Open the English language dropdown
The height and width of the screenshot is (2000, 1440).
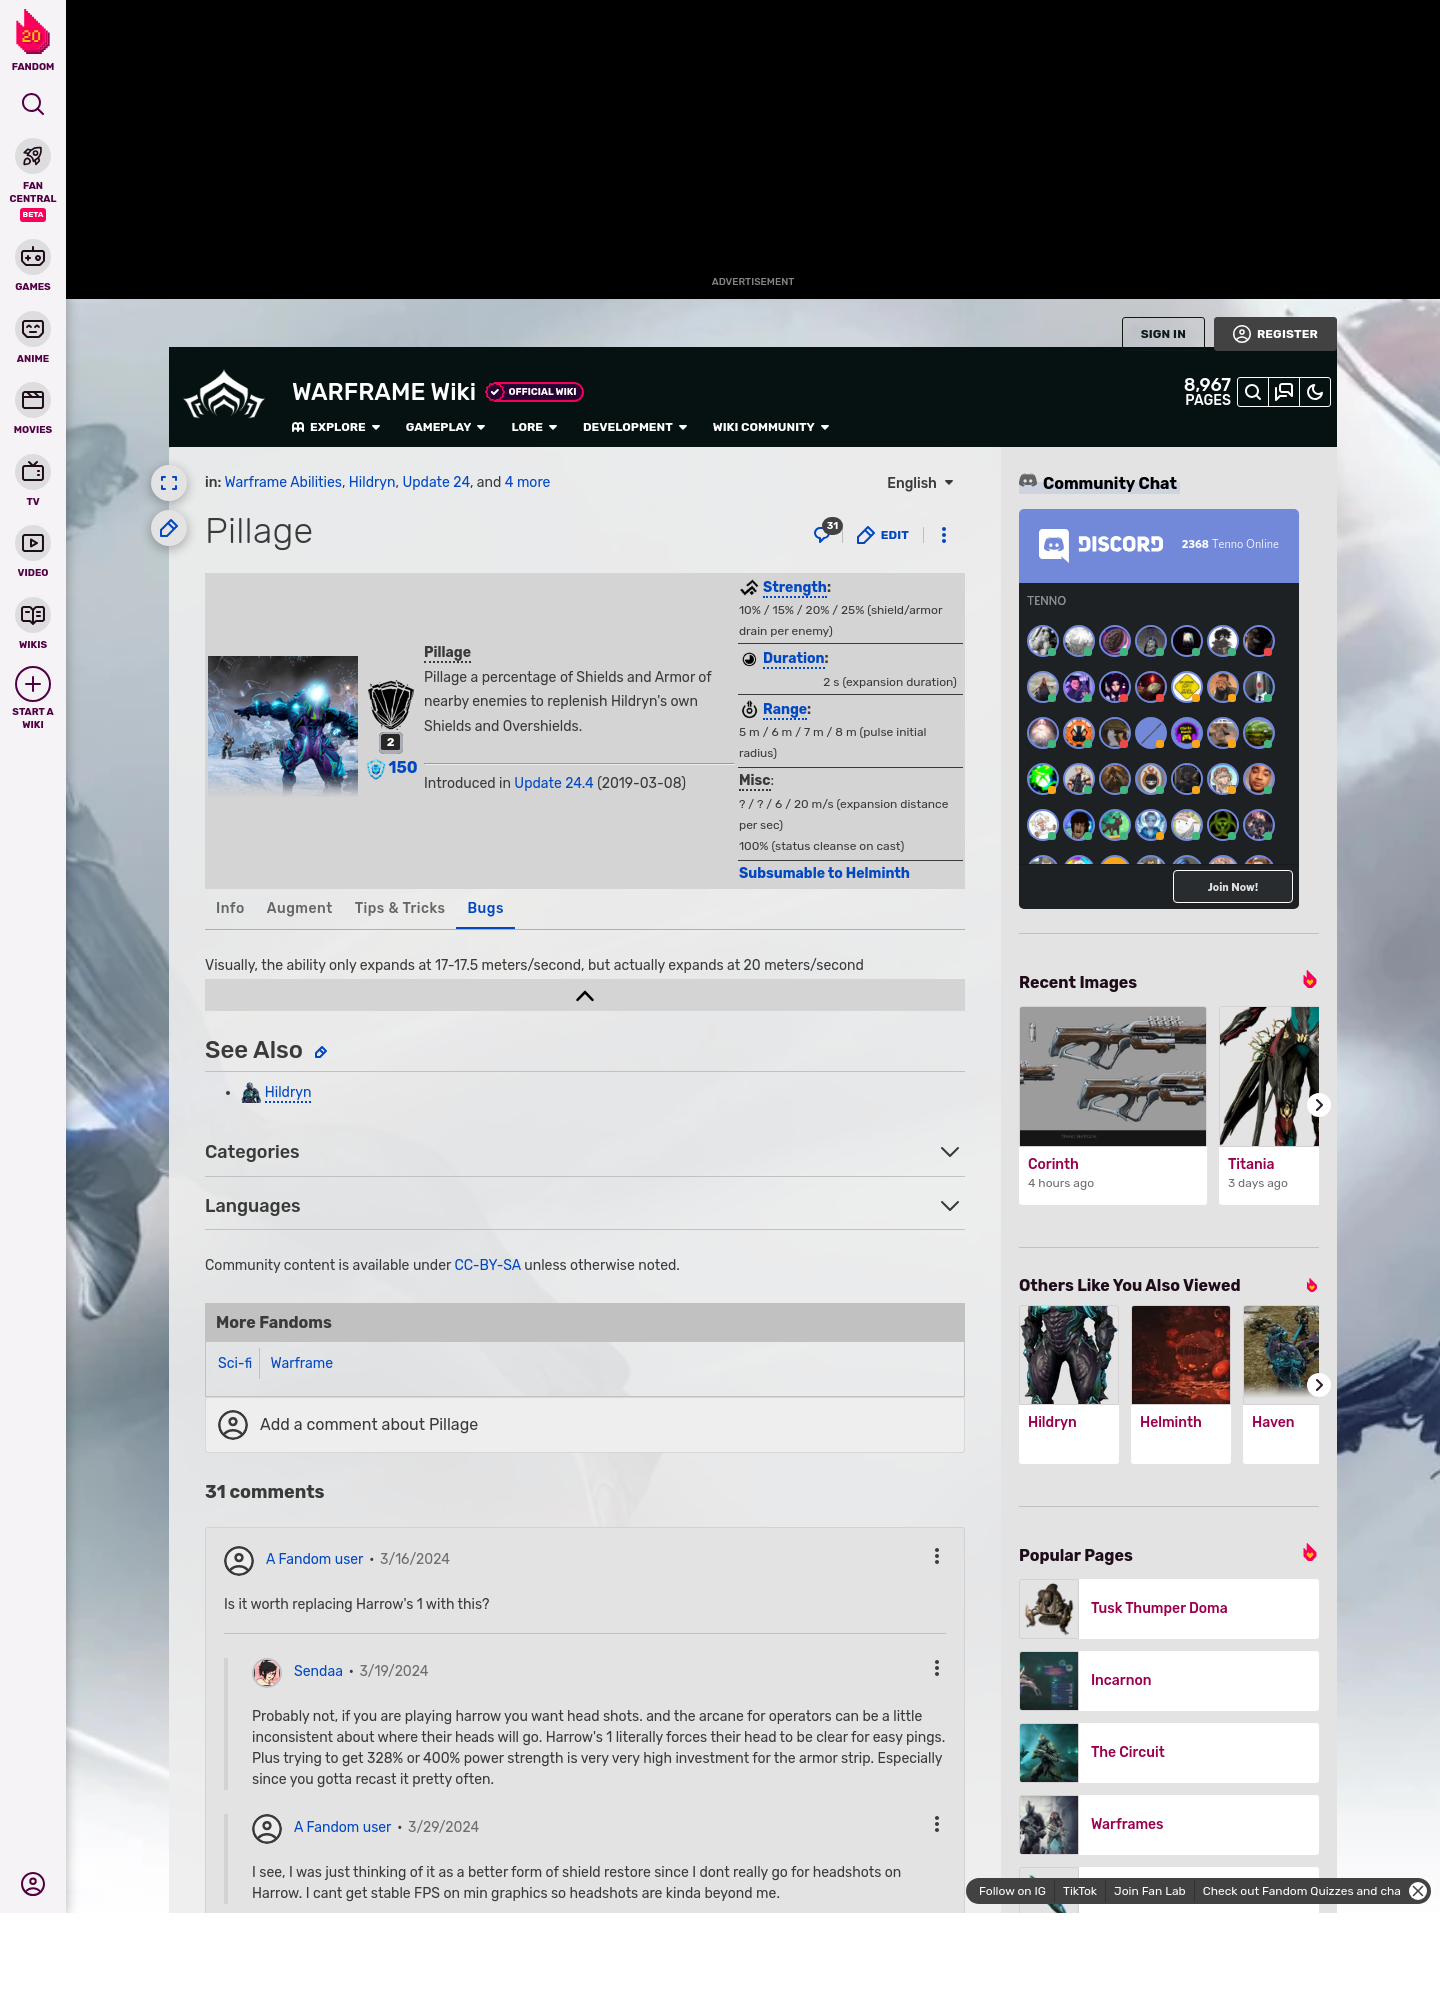(920, 483)
